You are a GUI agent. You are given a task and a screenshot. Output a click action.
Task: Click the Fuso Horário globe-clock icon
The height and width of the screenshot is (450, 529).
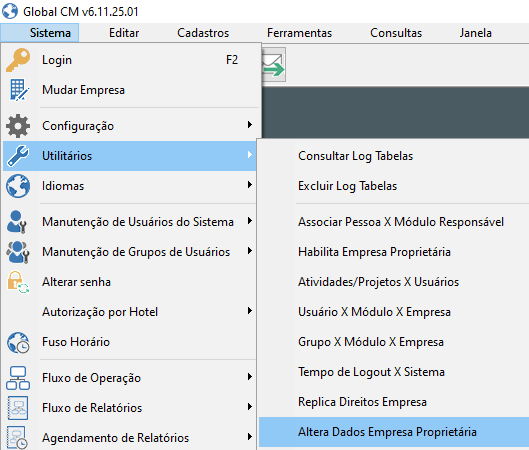[x=18, y=343]
